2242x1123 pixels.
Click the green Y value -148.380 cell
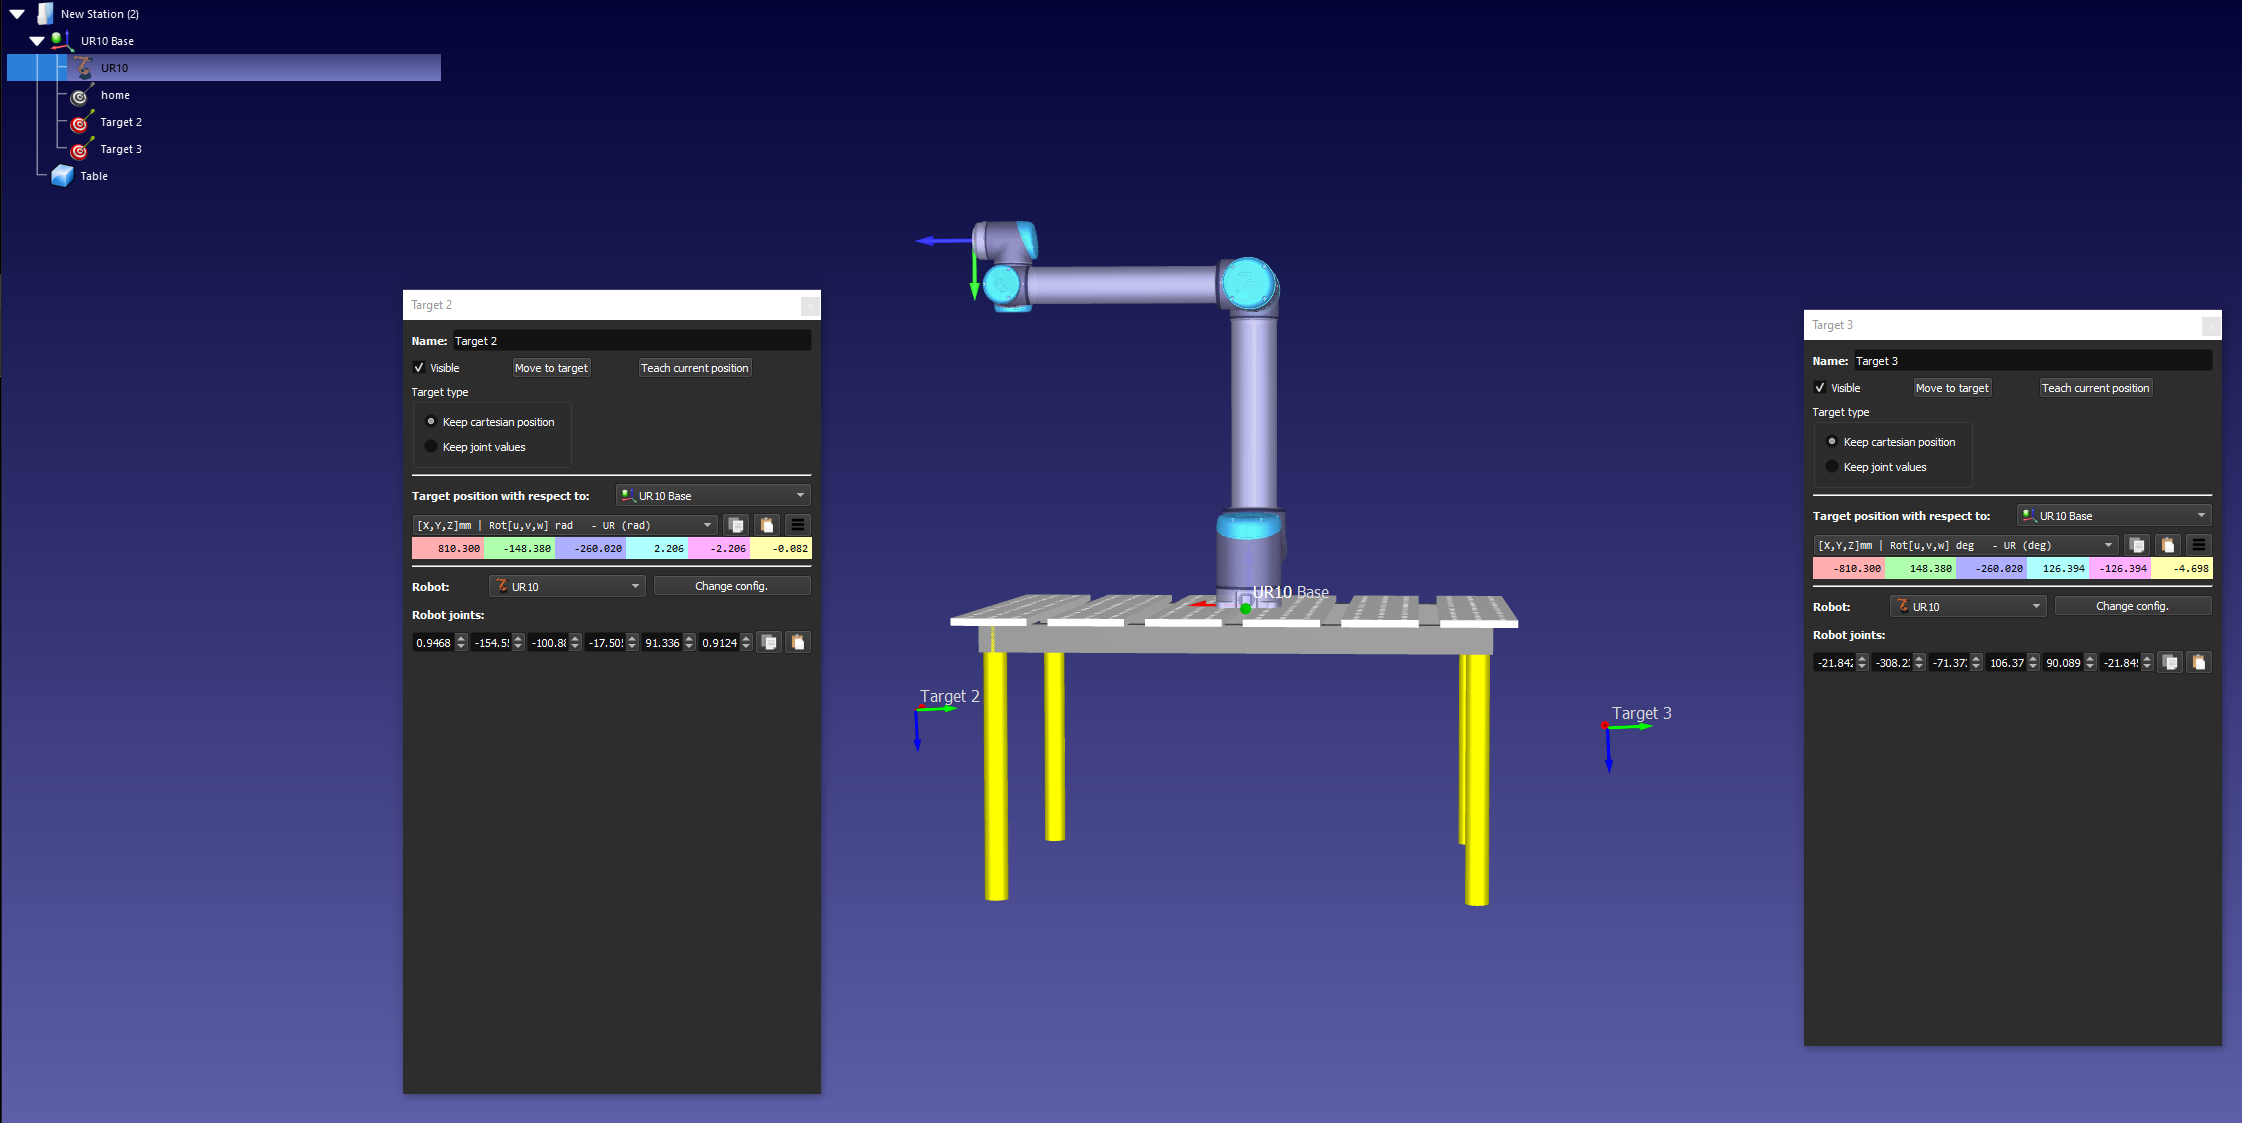[519, 548]
